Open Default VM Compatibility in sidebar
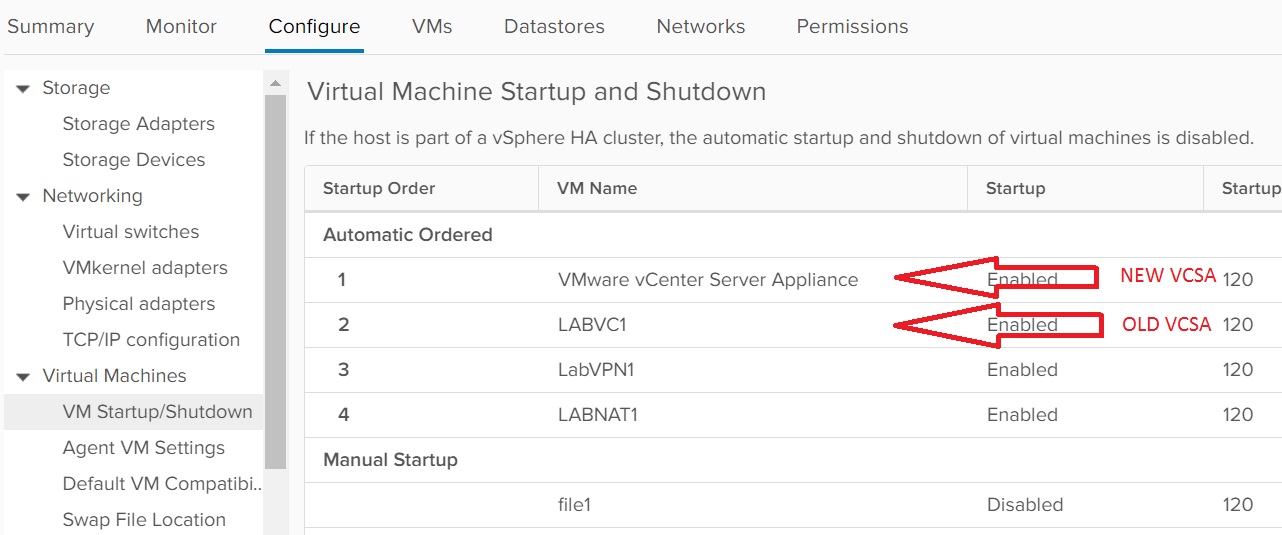Viewport: 1282px width, 535px height. 162,484
